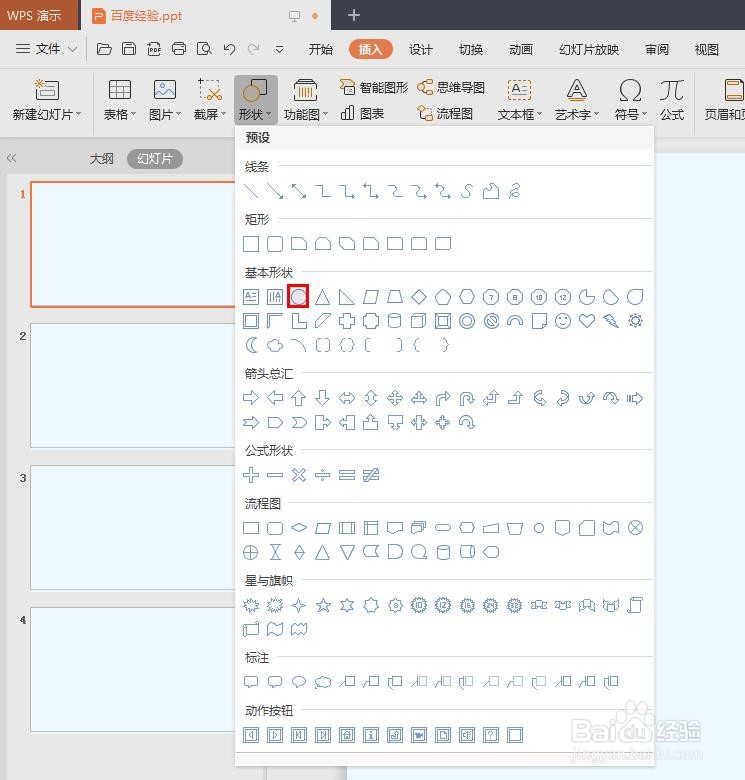745x780 pixels.
Task: Pick the straight line shape
Action: point(251,191)
